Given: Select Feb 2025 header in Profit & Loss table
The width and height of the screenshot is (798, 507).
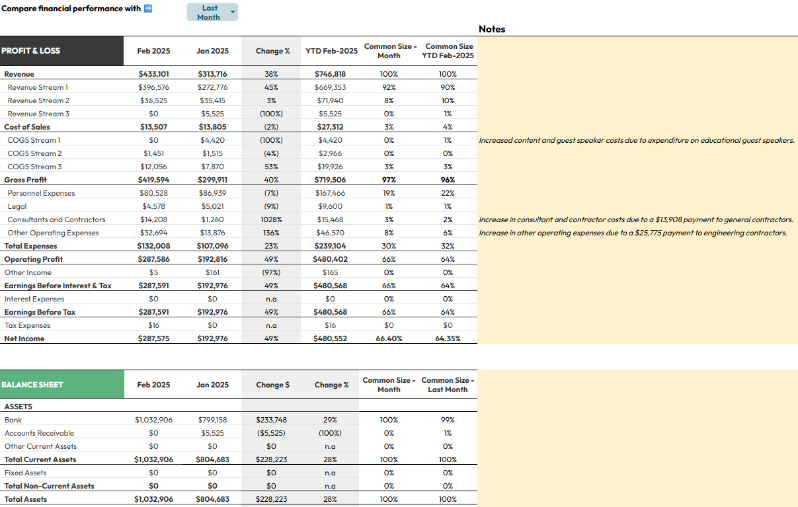Looking at the screenshot, I should [154, 51].
